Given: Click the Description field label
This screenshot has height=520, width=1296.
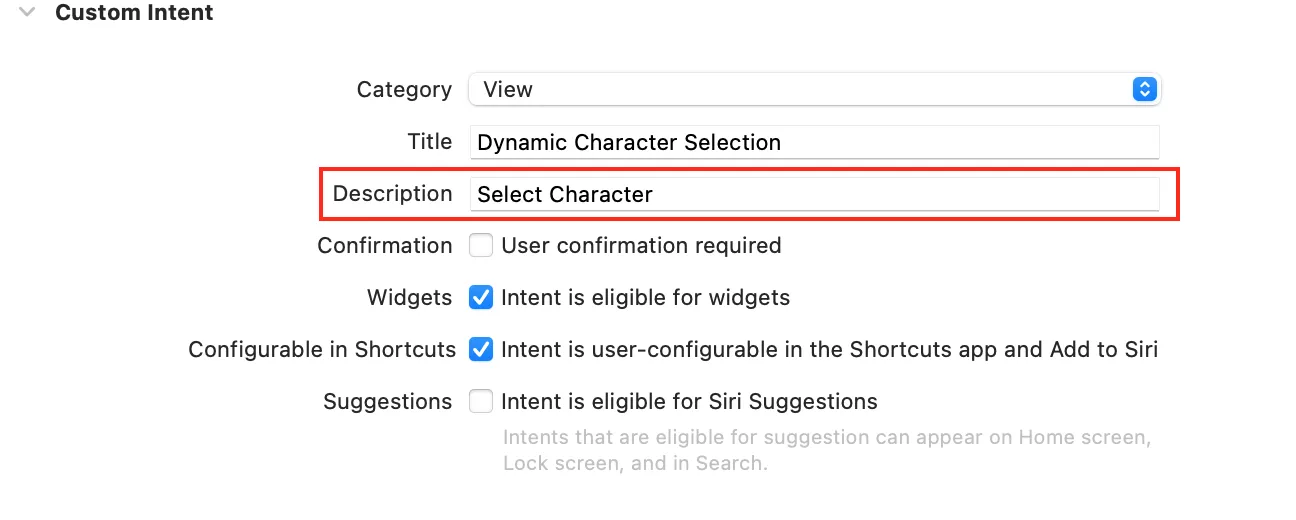Looking at the screenshot, I should coord(392,194).
